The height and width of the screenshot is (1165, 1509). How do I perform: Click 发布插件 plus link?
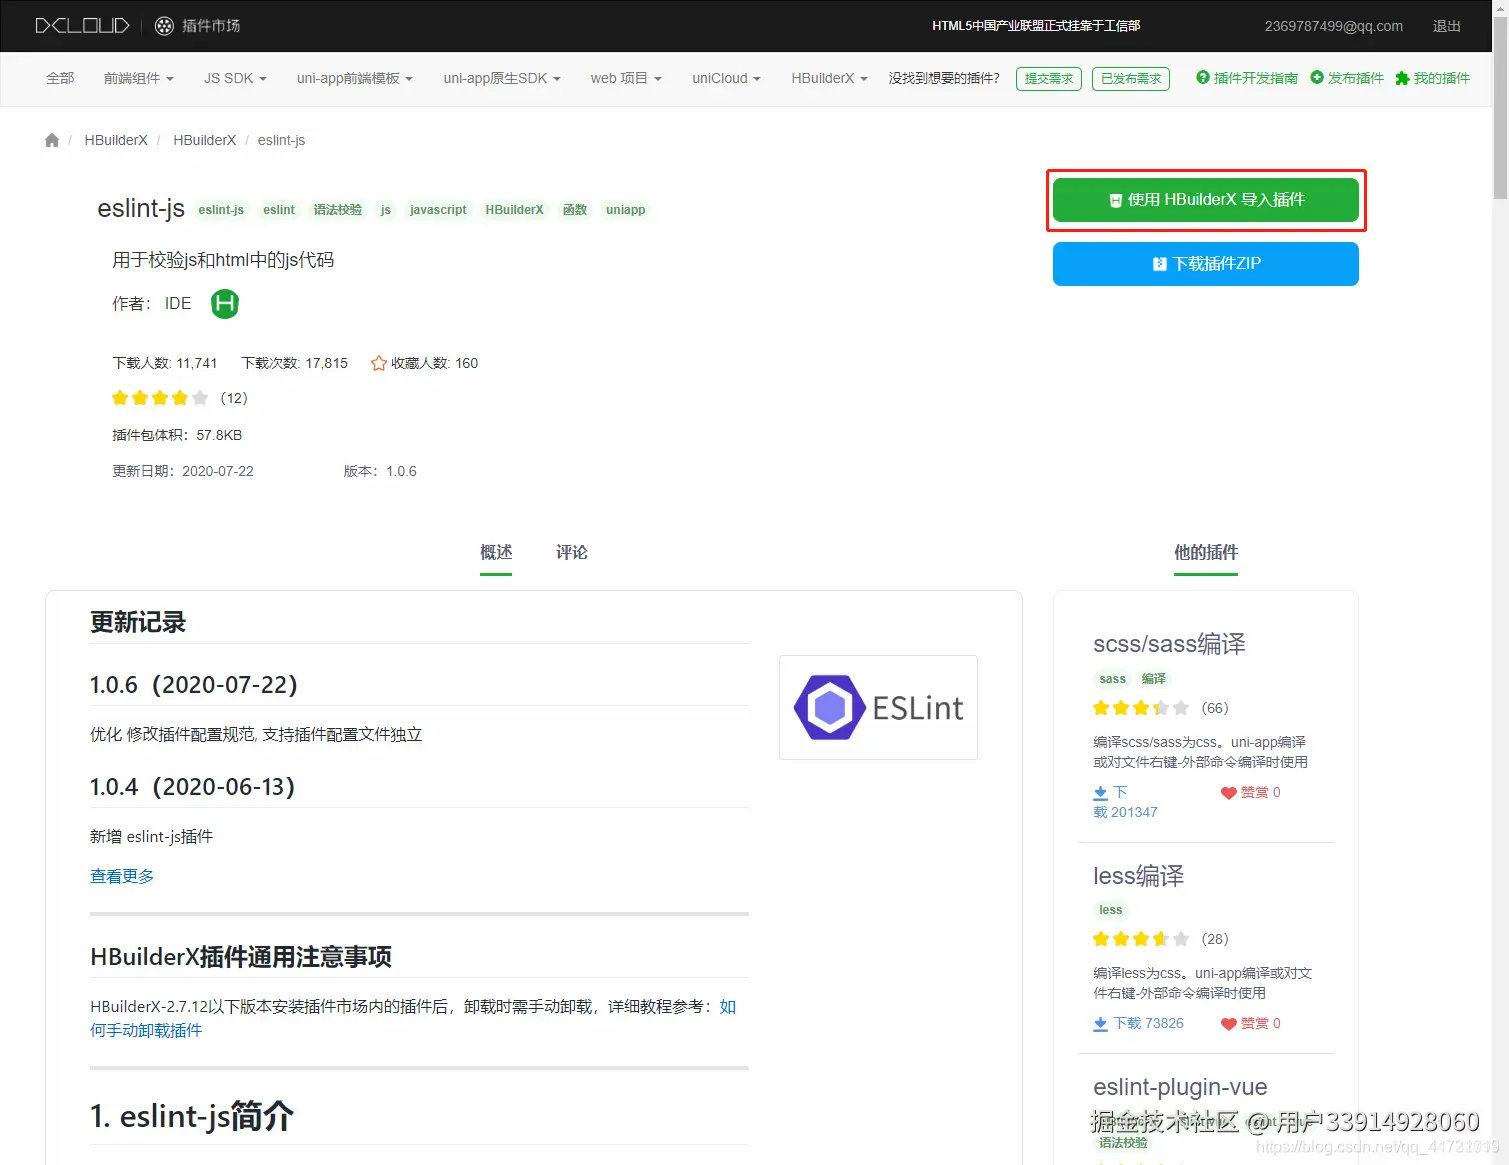[1347, 78]
